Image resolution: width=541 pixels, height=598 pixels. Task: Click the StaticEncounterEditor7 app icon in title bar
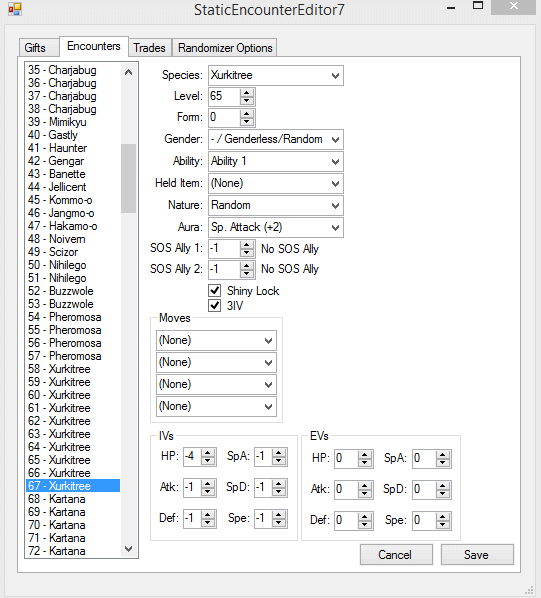[x=15, y=9]
